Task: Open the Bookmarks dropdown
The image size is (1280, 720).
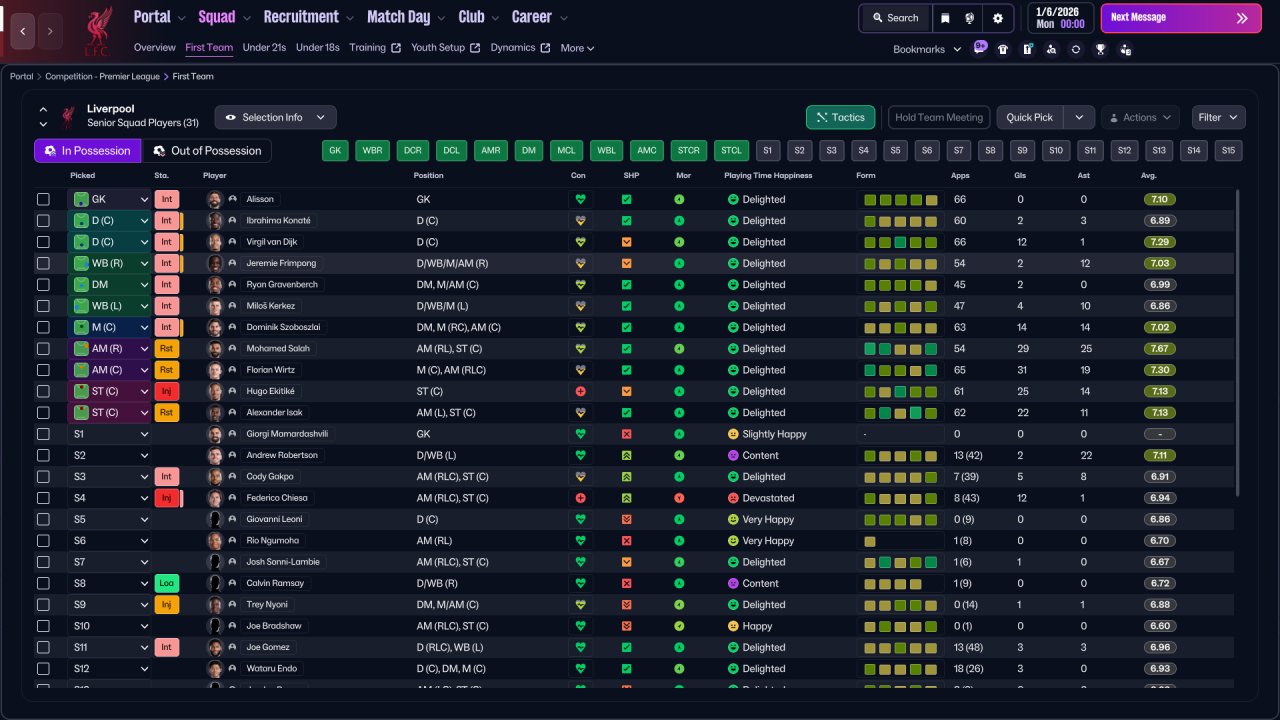Action: [927, 49]
